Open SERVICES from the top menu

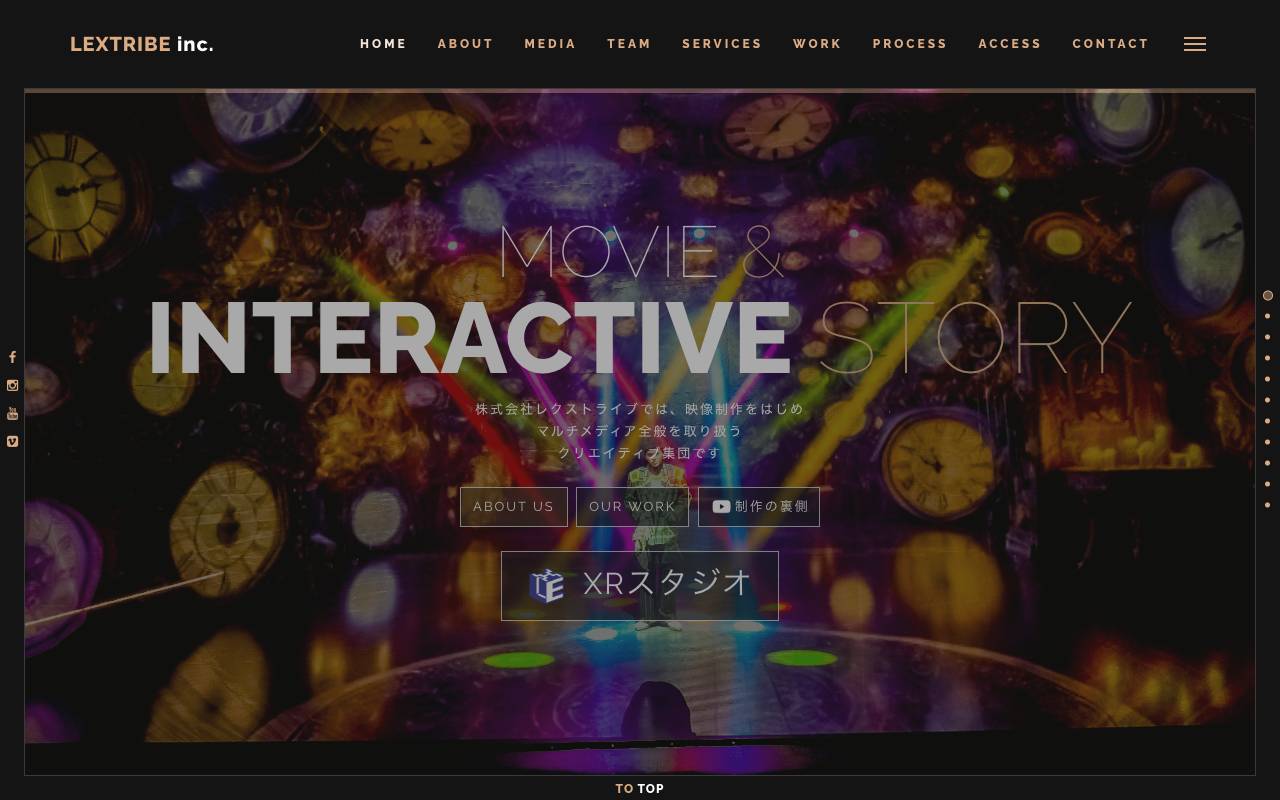722,44
